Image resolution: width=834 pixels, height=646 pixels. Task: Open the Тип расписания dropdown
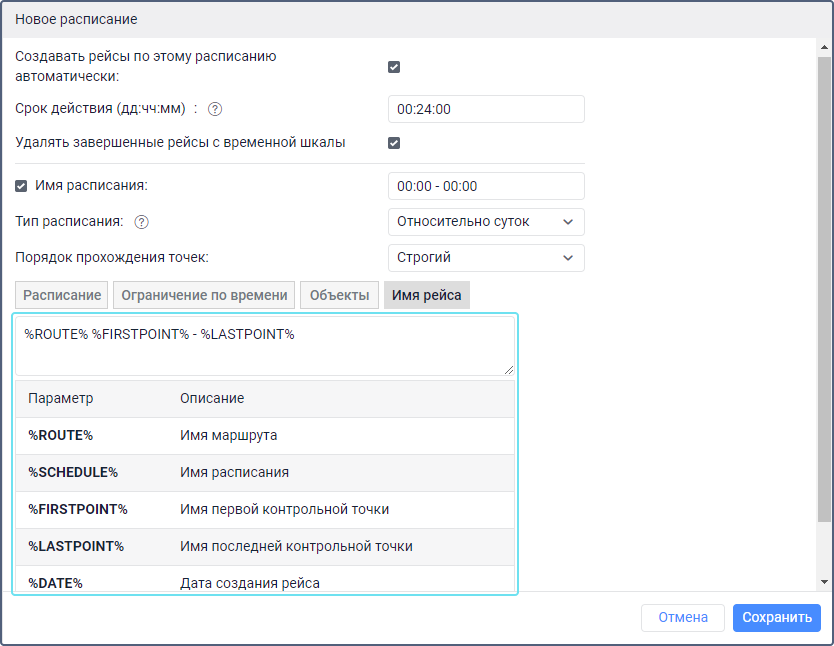coord(485,222)
